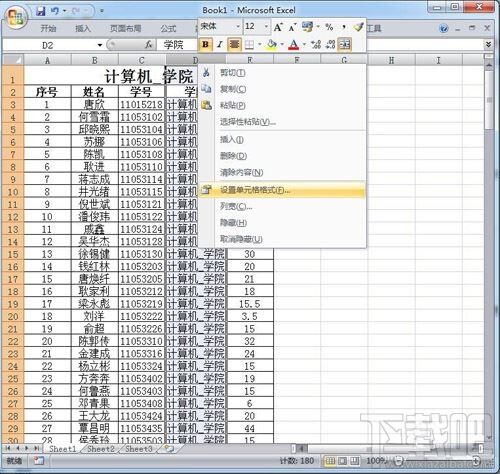Expand the Name Box dropdown arrow
This screenshot has height=474, width=500.
click(100, 45)
